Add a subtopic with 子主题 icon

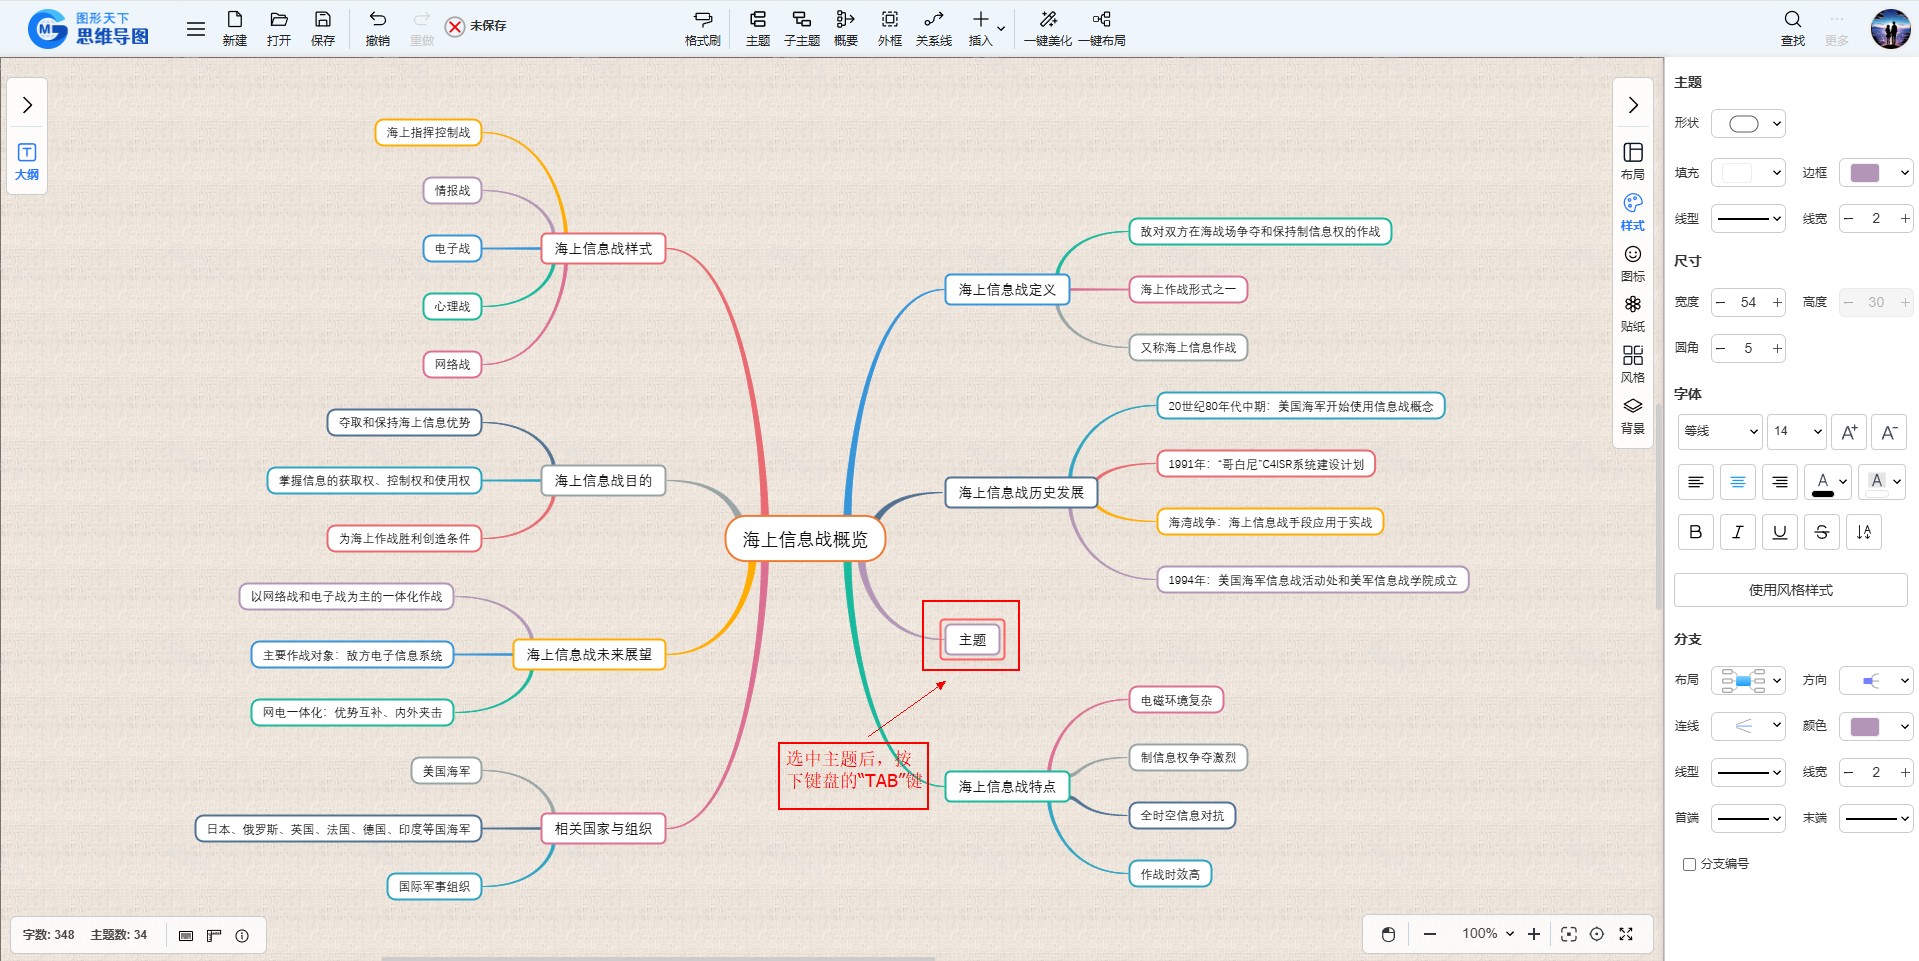click(x=801, y=27)
